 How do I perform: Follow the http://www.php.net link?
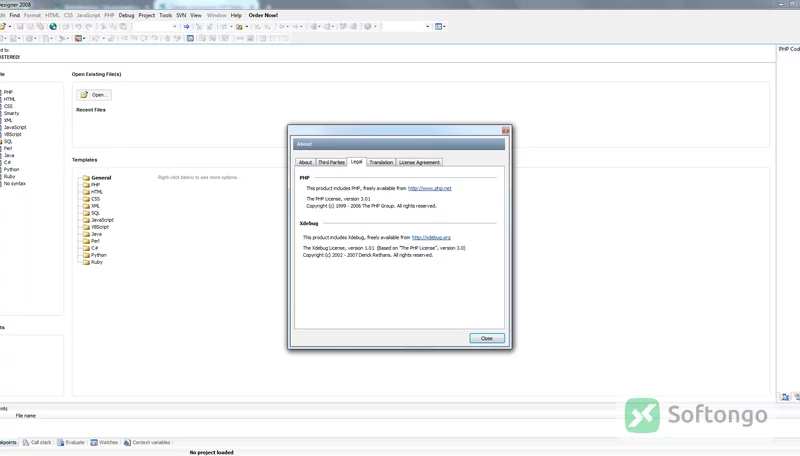[430, 188]
